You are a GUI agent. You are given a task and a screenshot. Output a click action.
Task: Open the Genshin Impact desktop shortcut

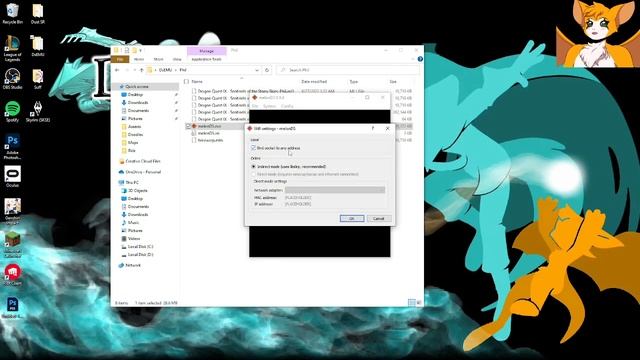coord(12,211)
